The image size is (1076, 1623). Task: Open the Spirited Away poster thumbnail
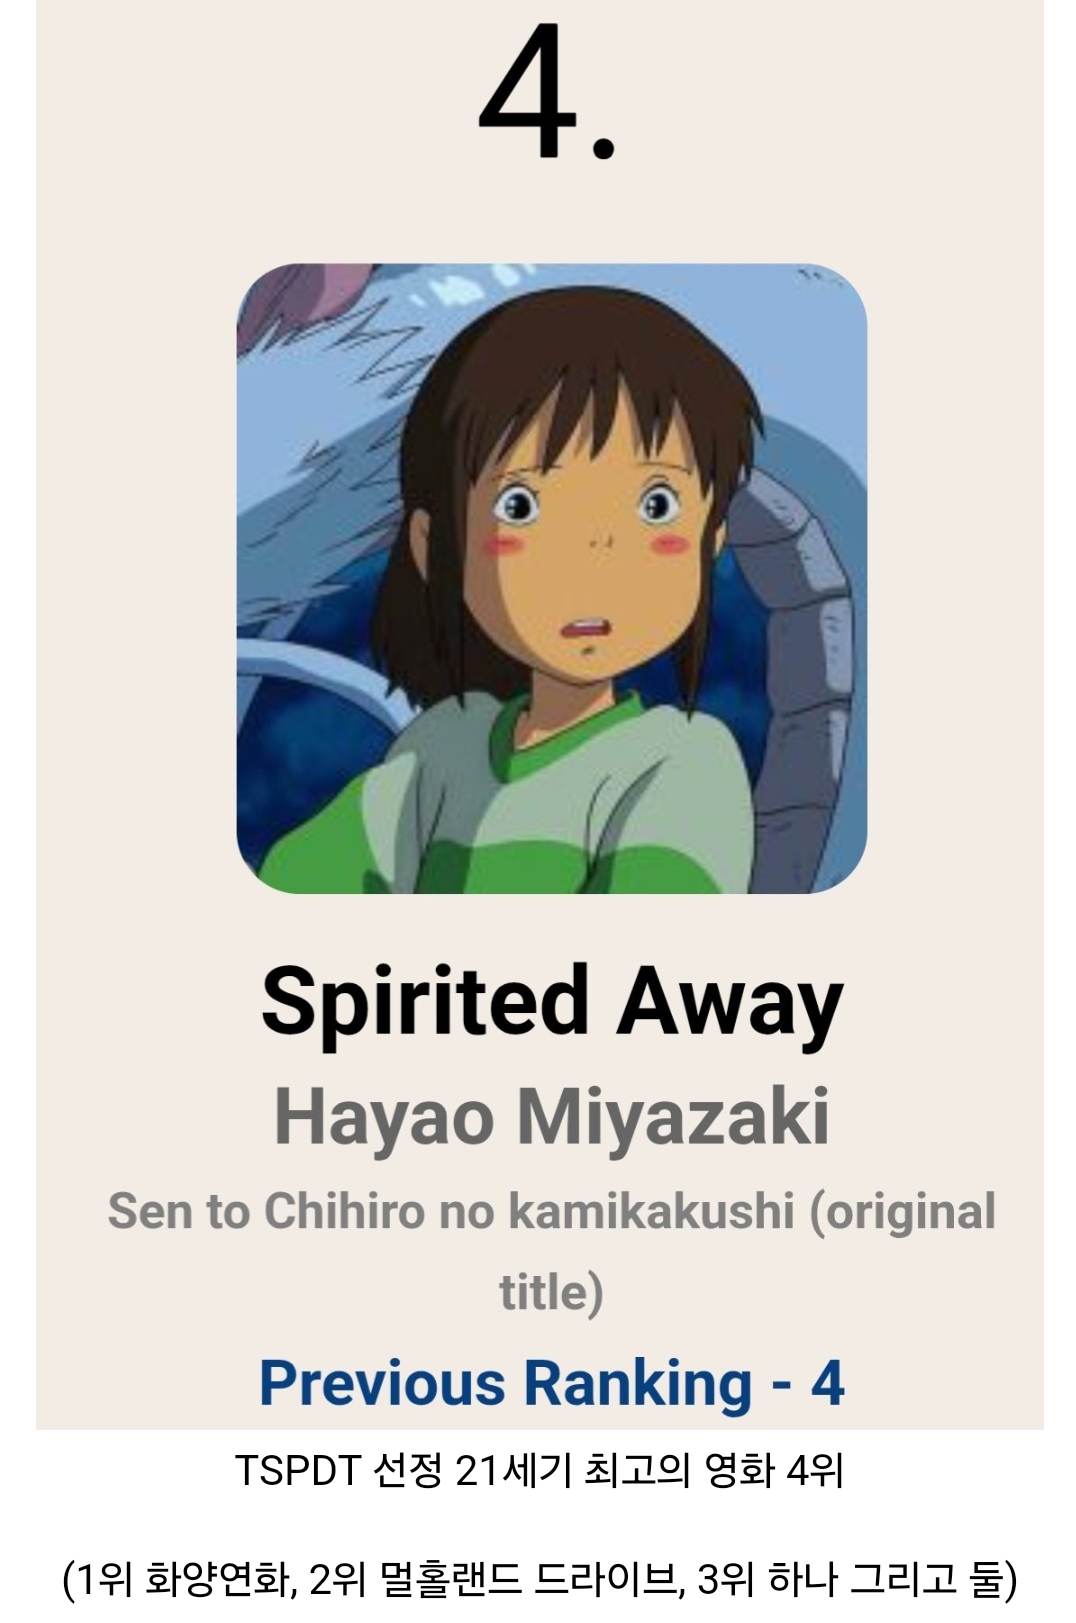click(x=551, y=578)
